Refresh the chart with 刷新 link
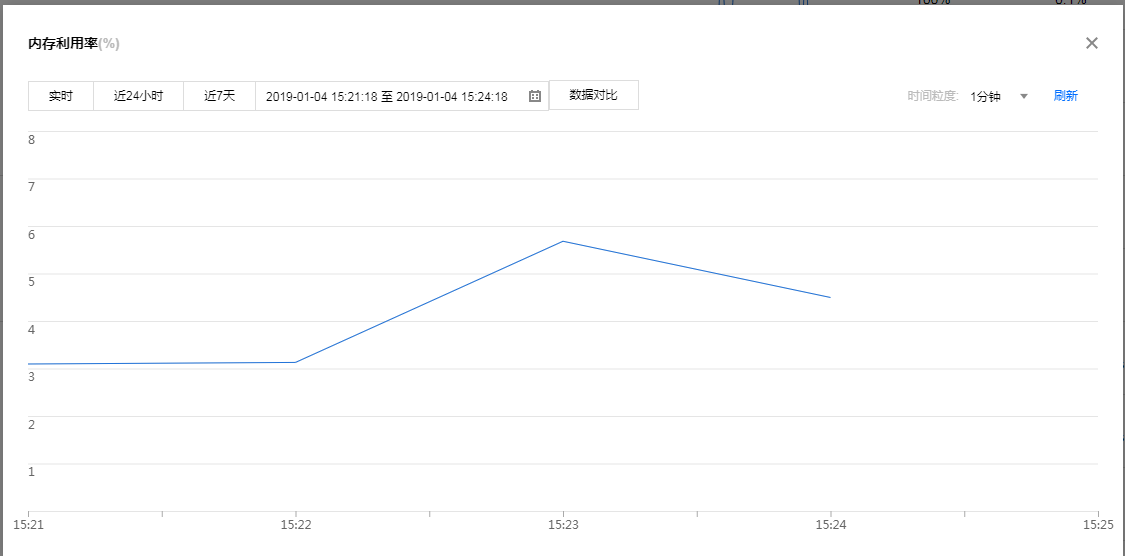Screen dimensions: 1125x556 [x=1065, y=96]
